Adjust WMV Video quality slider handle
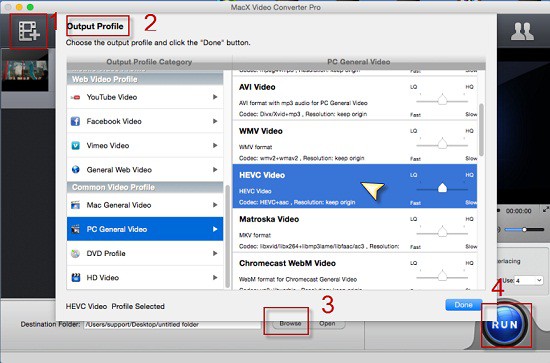 point(442,144)
